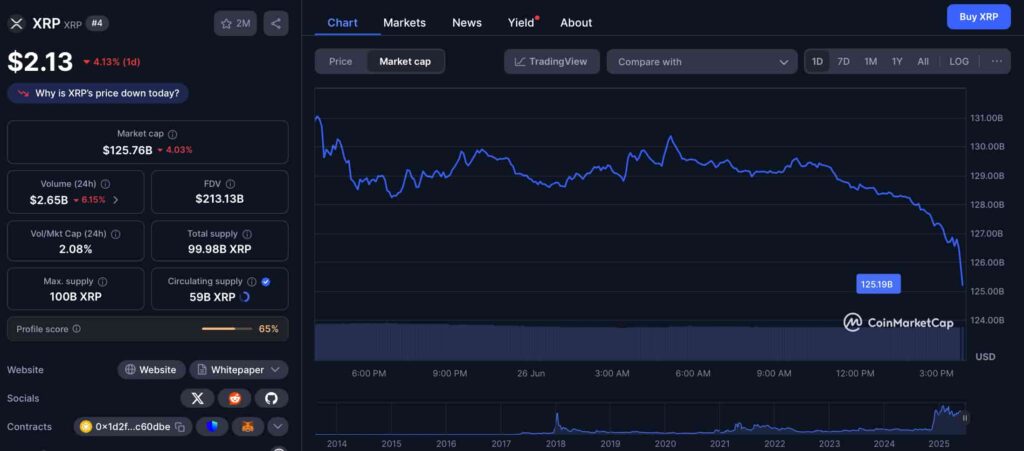Click the 26 Jun axis label
Screen dimensions: 1024x451
[x=530, y=373]
